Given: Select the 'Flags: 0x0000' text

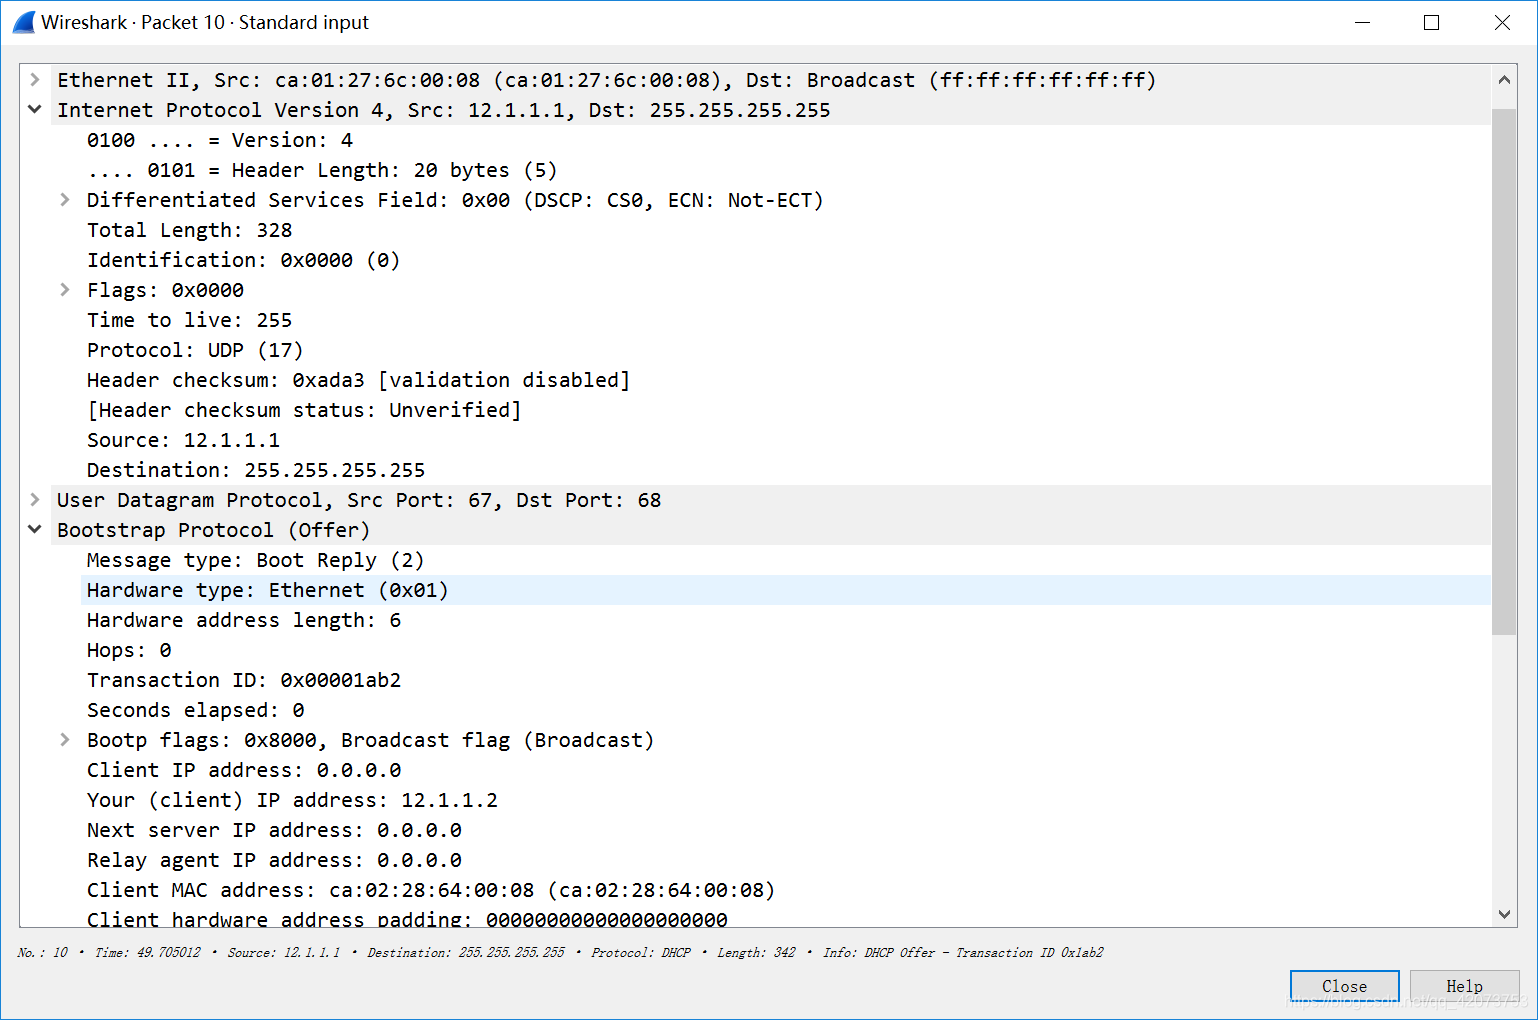Looking at the screenshot, I should tap(166, 290).
